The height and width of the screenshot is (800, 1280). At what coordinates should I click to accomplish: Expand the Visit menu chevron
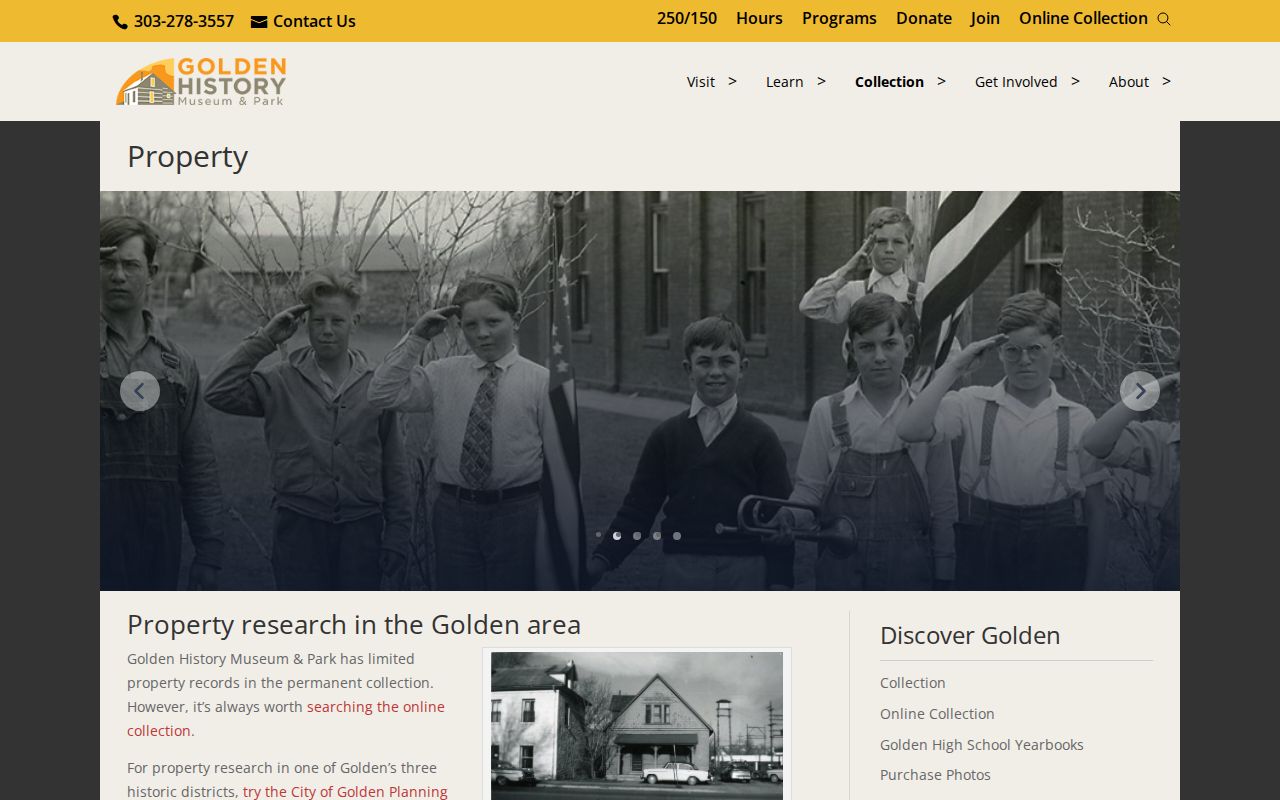[732, 81]
